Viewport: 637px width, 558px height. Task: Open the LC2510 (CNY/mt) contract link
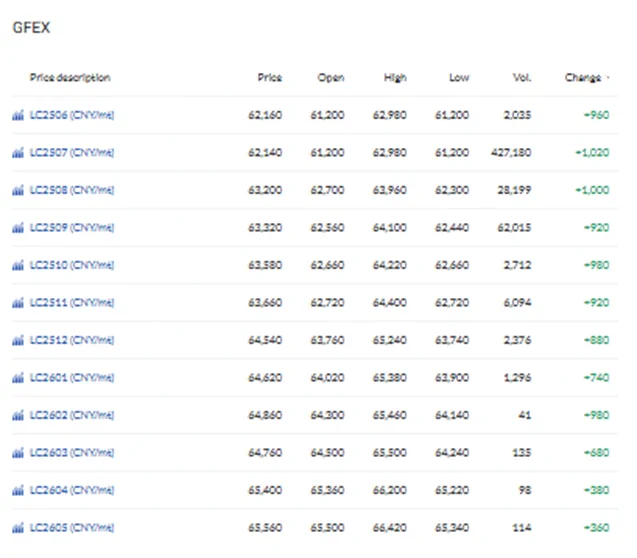click(x=72, y=265)
